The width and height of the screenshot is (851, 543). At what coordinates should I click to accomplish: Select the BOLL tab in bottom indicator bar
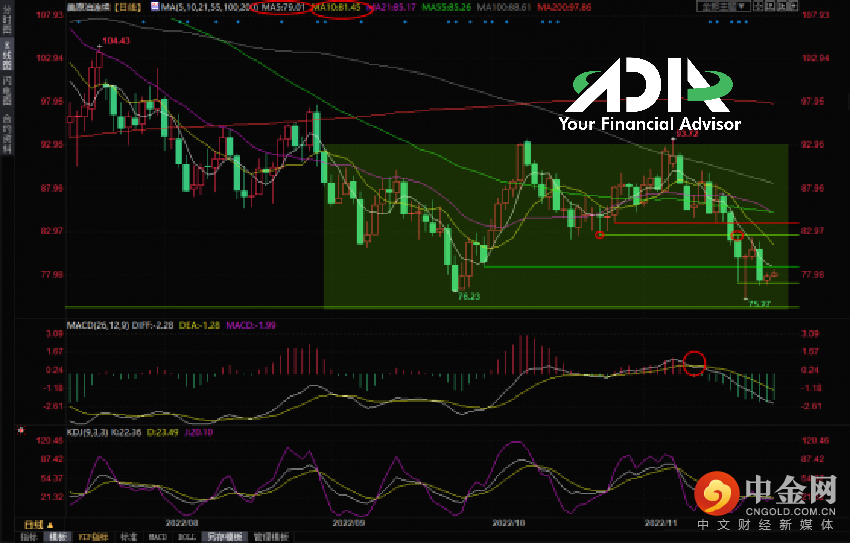pyautogui.click(x=187, y=537)
